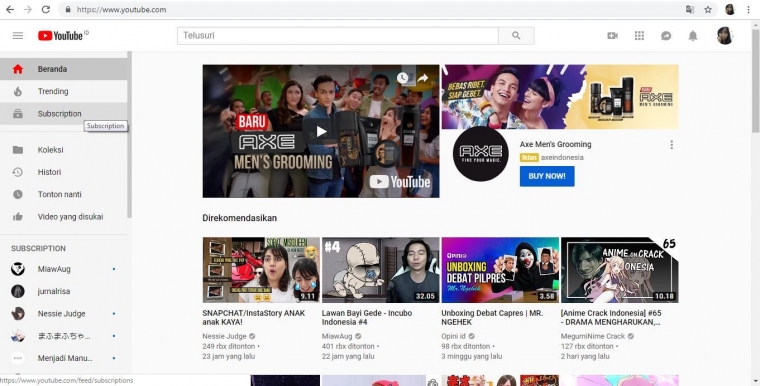
Task: Open Video yang disukai in sidebar
Action: tap(63, 217)
